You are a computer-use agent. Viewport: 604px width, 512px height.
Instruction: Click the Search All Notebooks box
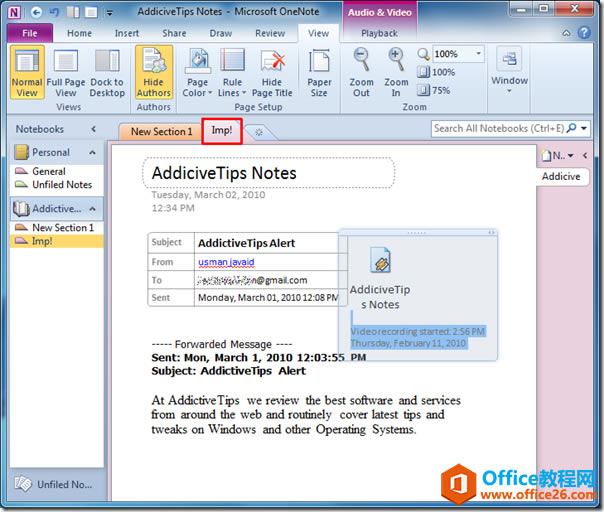(x=498, y=128)
